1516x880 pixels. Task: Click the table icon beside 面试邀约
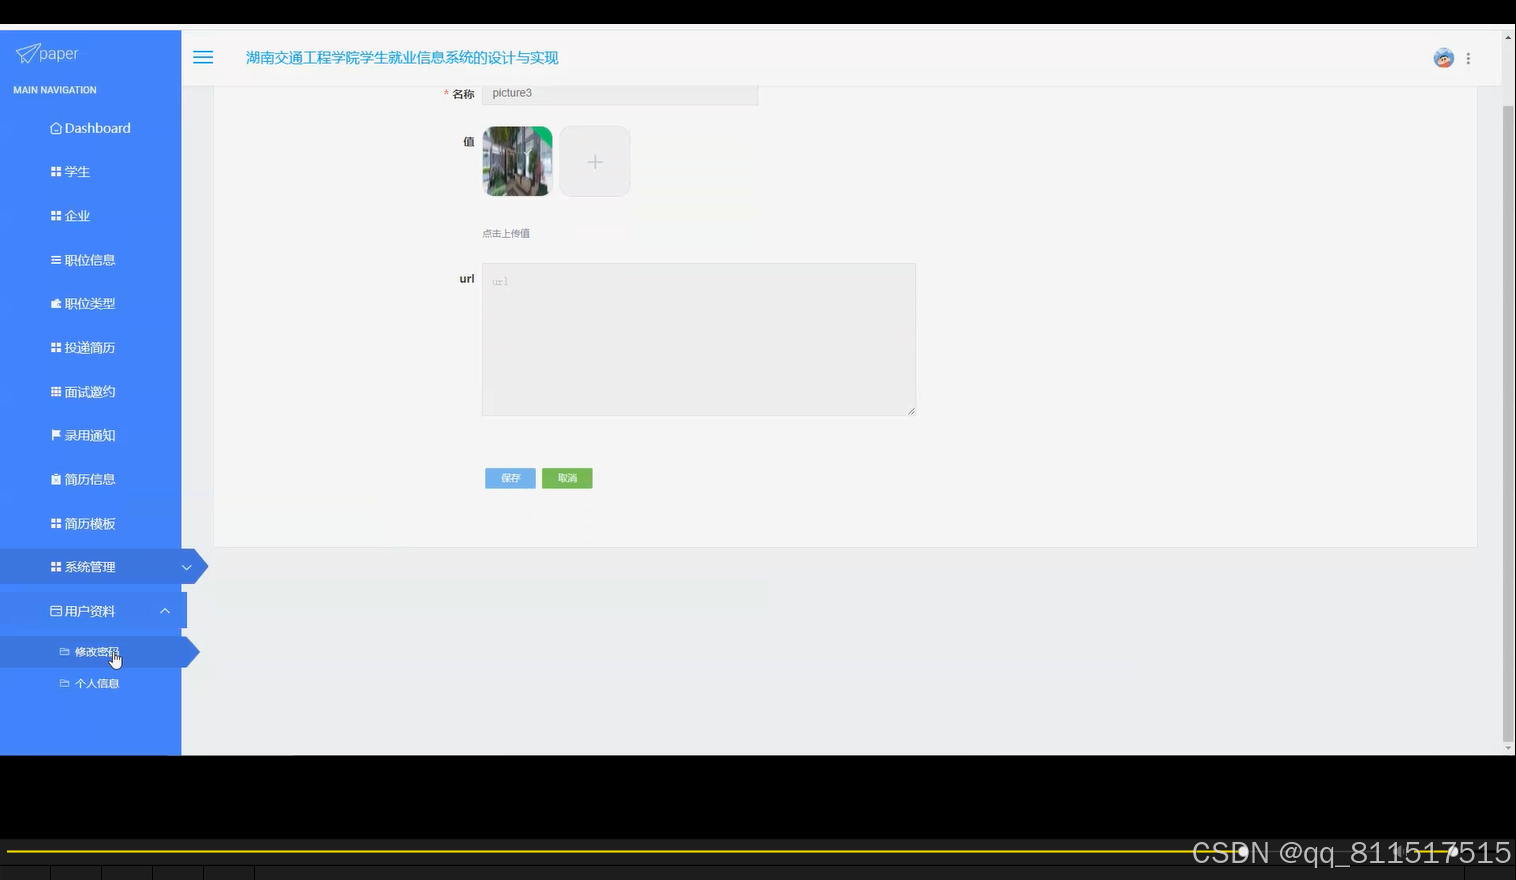pyautogui.click(x=56, y=392)
